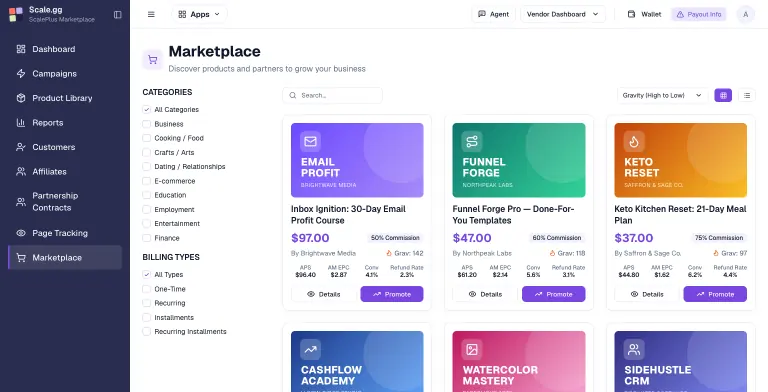
Task: Check the Employment category
Action: point(146,209)
